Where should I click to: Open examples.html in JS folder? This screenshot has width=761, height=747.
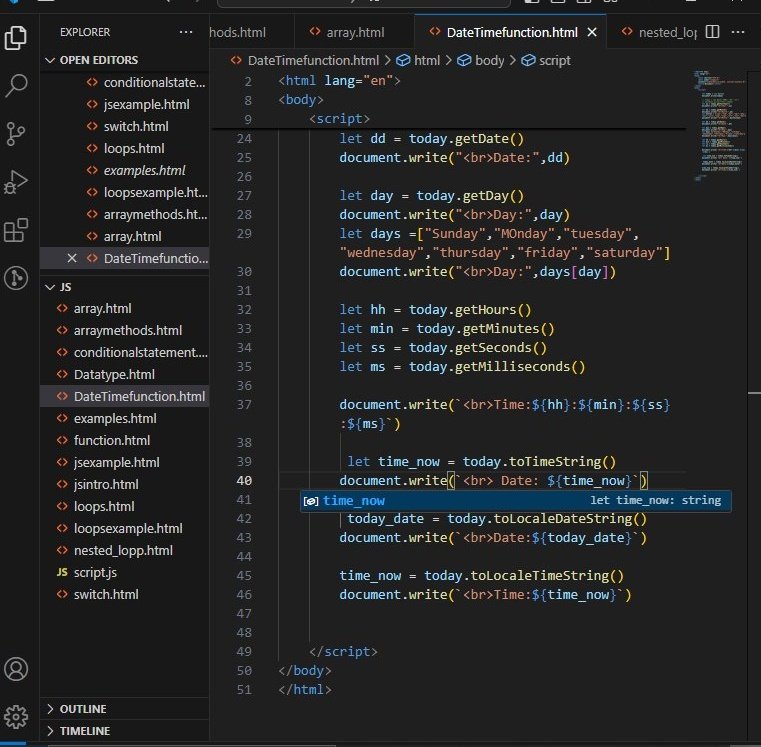click(124, 418)
